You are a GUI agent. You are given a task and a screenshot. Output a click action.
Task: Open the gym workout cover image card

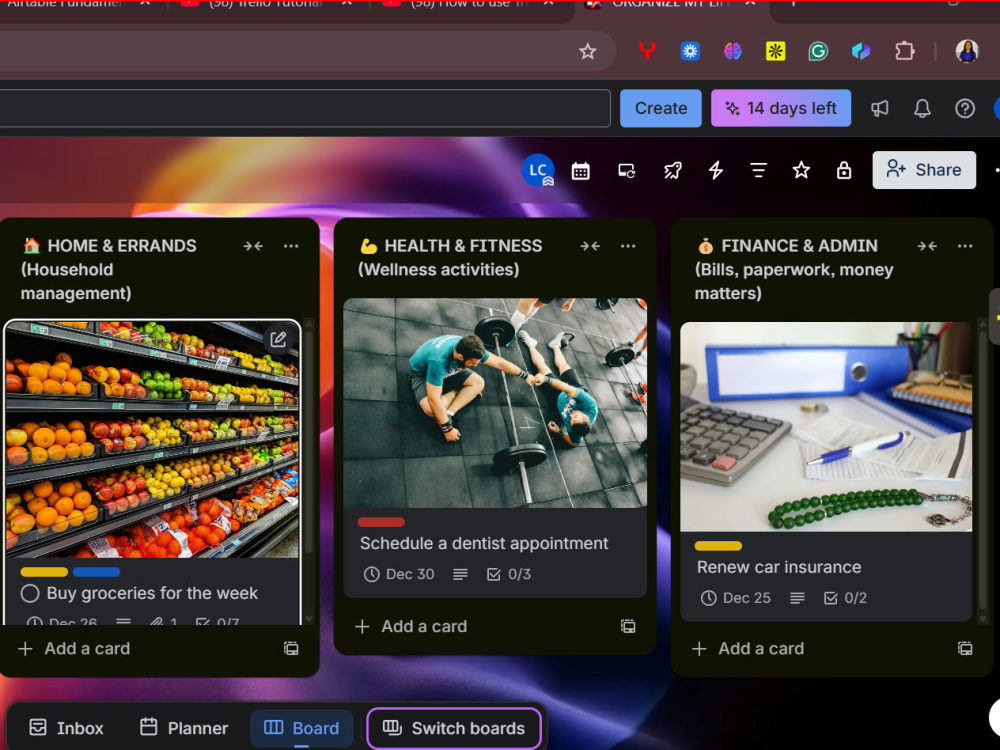495,403
